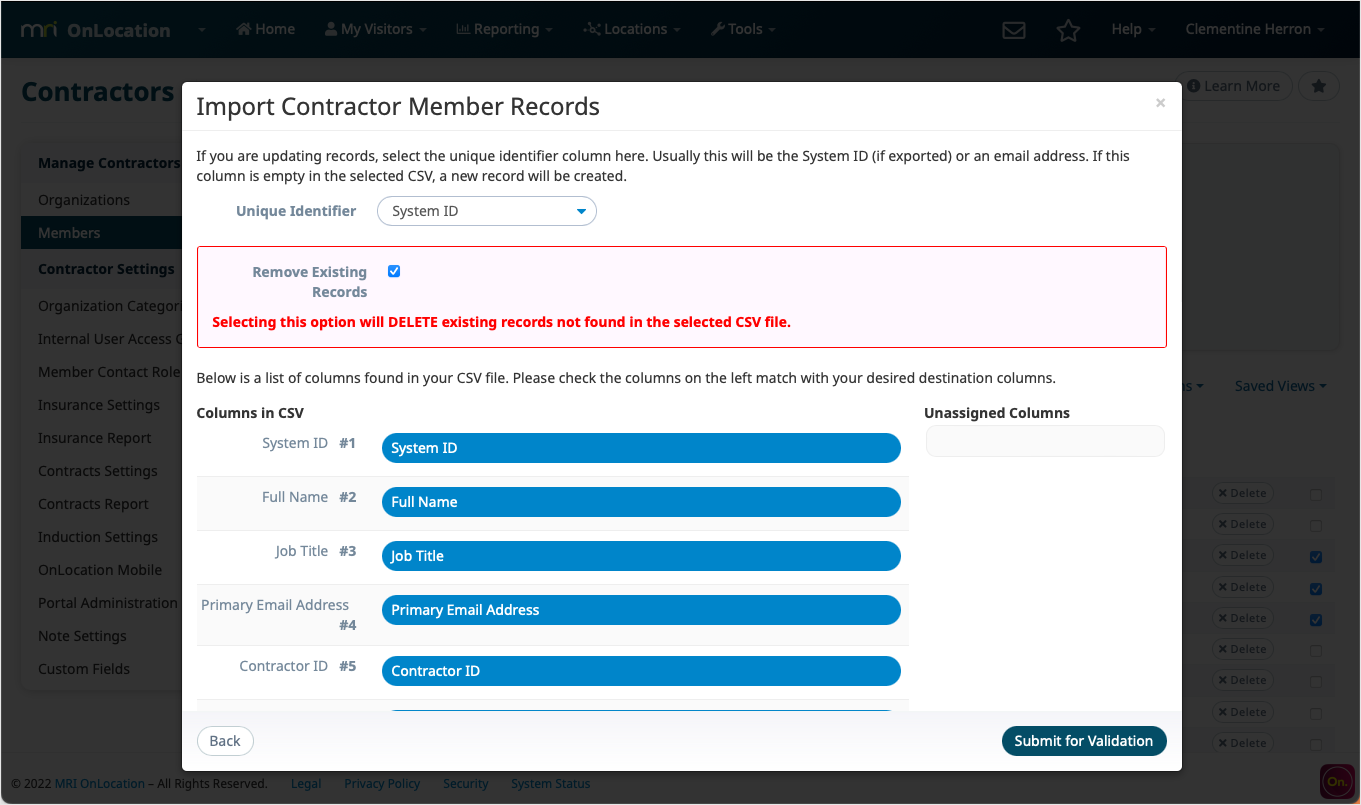Open Custom Fields in the sidebar
The width and height of the screenshot is (1361, 805).
tap(84, 669)
